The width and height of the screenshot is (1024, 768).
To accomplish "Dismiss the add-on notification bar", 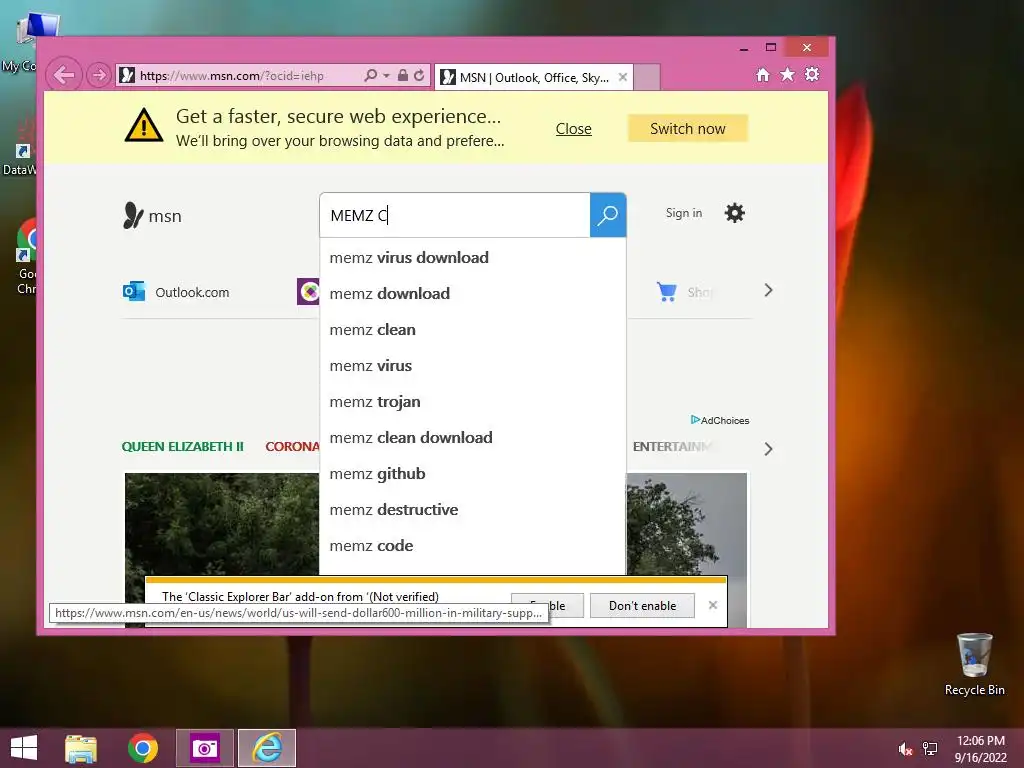I will click(713, 605).
